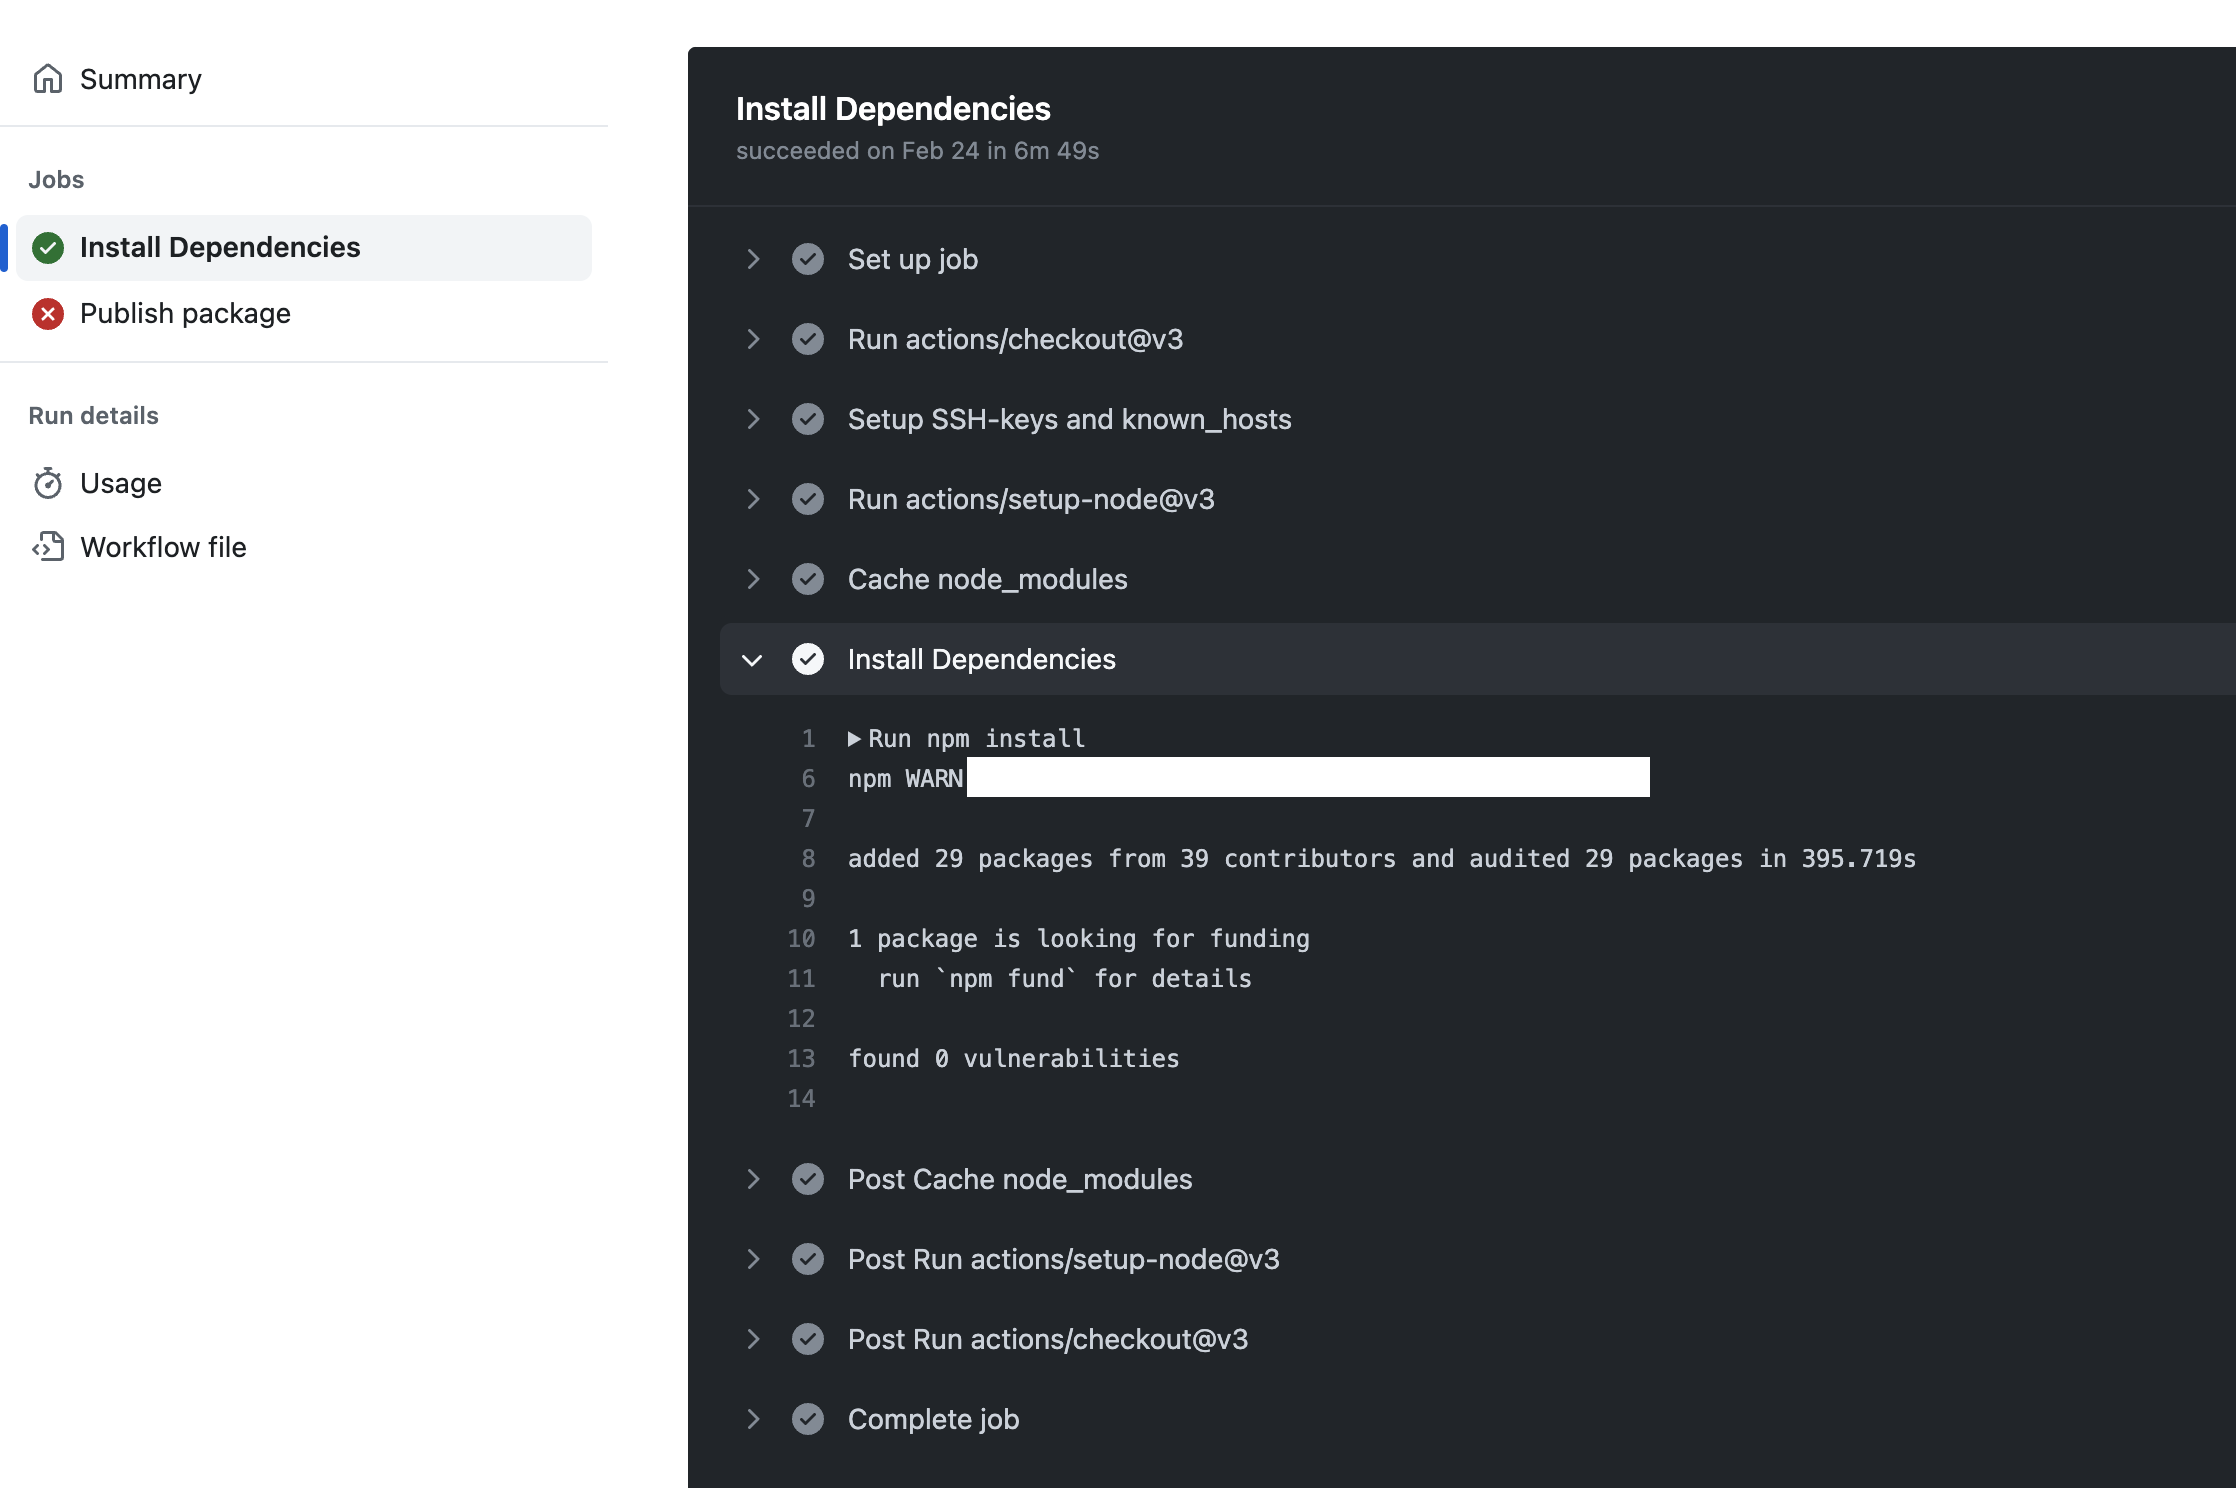Click the Usage stopwatch icon
The image size is (2236, 1488).
[48, 483]
